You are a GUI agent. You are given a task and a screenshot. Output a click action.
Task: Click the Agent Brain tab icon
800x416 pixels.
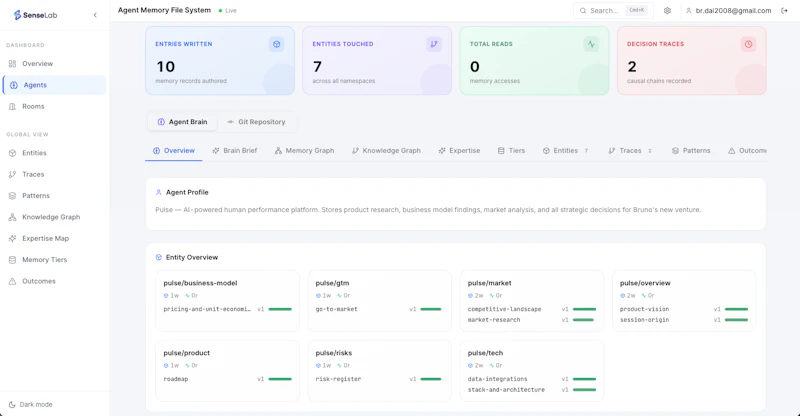161,122
